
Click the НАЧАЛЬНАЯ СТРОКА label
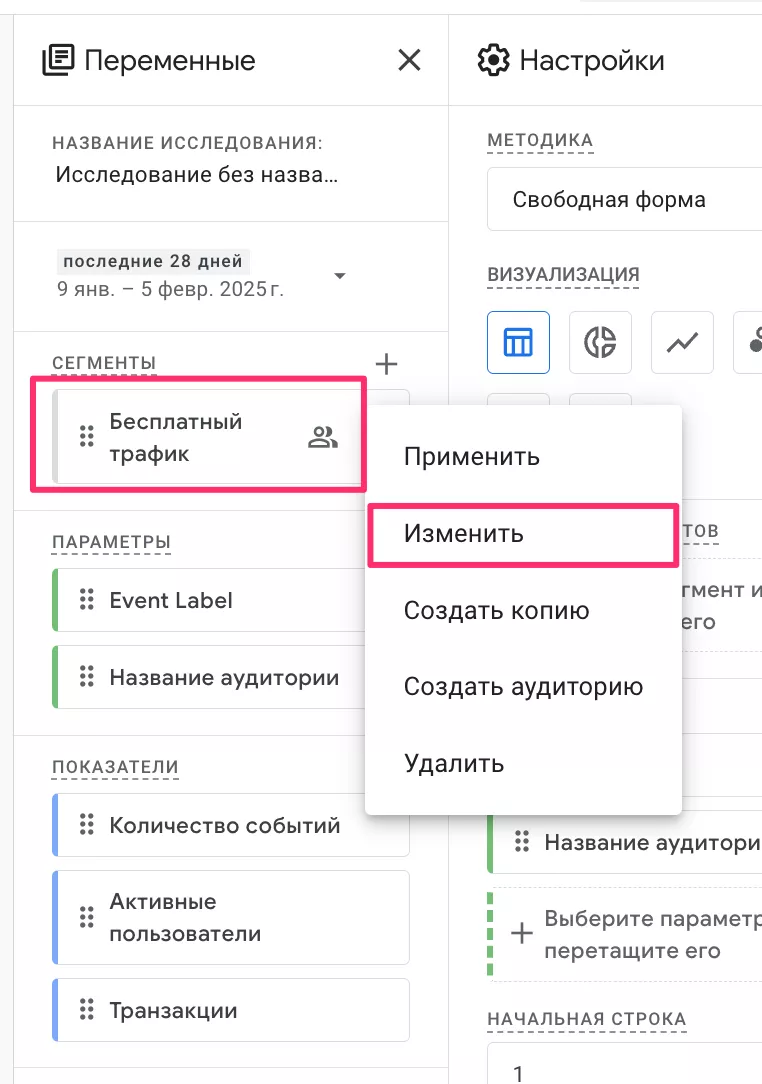(x=586, y=1019)
